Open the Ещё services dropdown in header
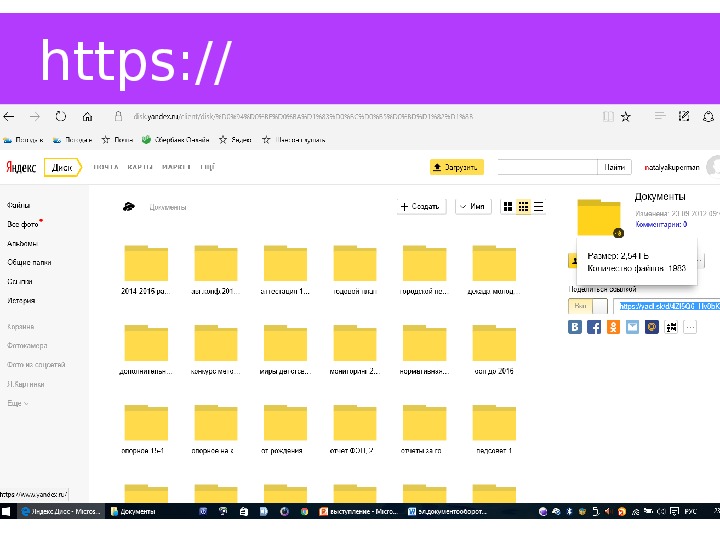Image resolution: width=720 pixels, height=540 pixels. coord(207,167)
